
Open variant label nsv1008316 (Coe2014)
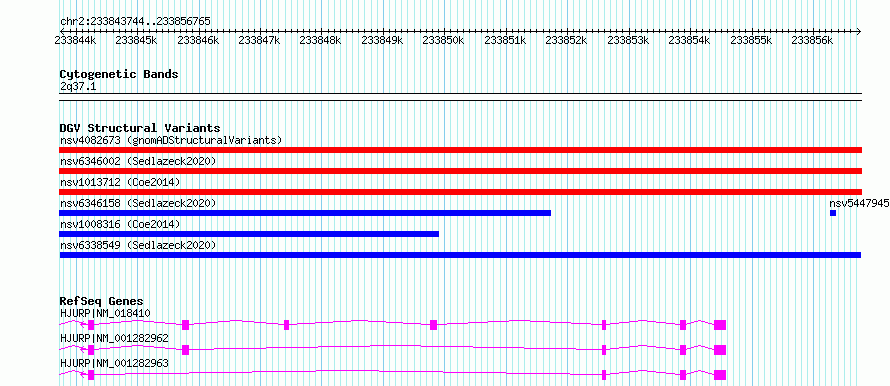pyautogui.click(x=120, y=224)
